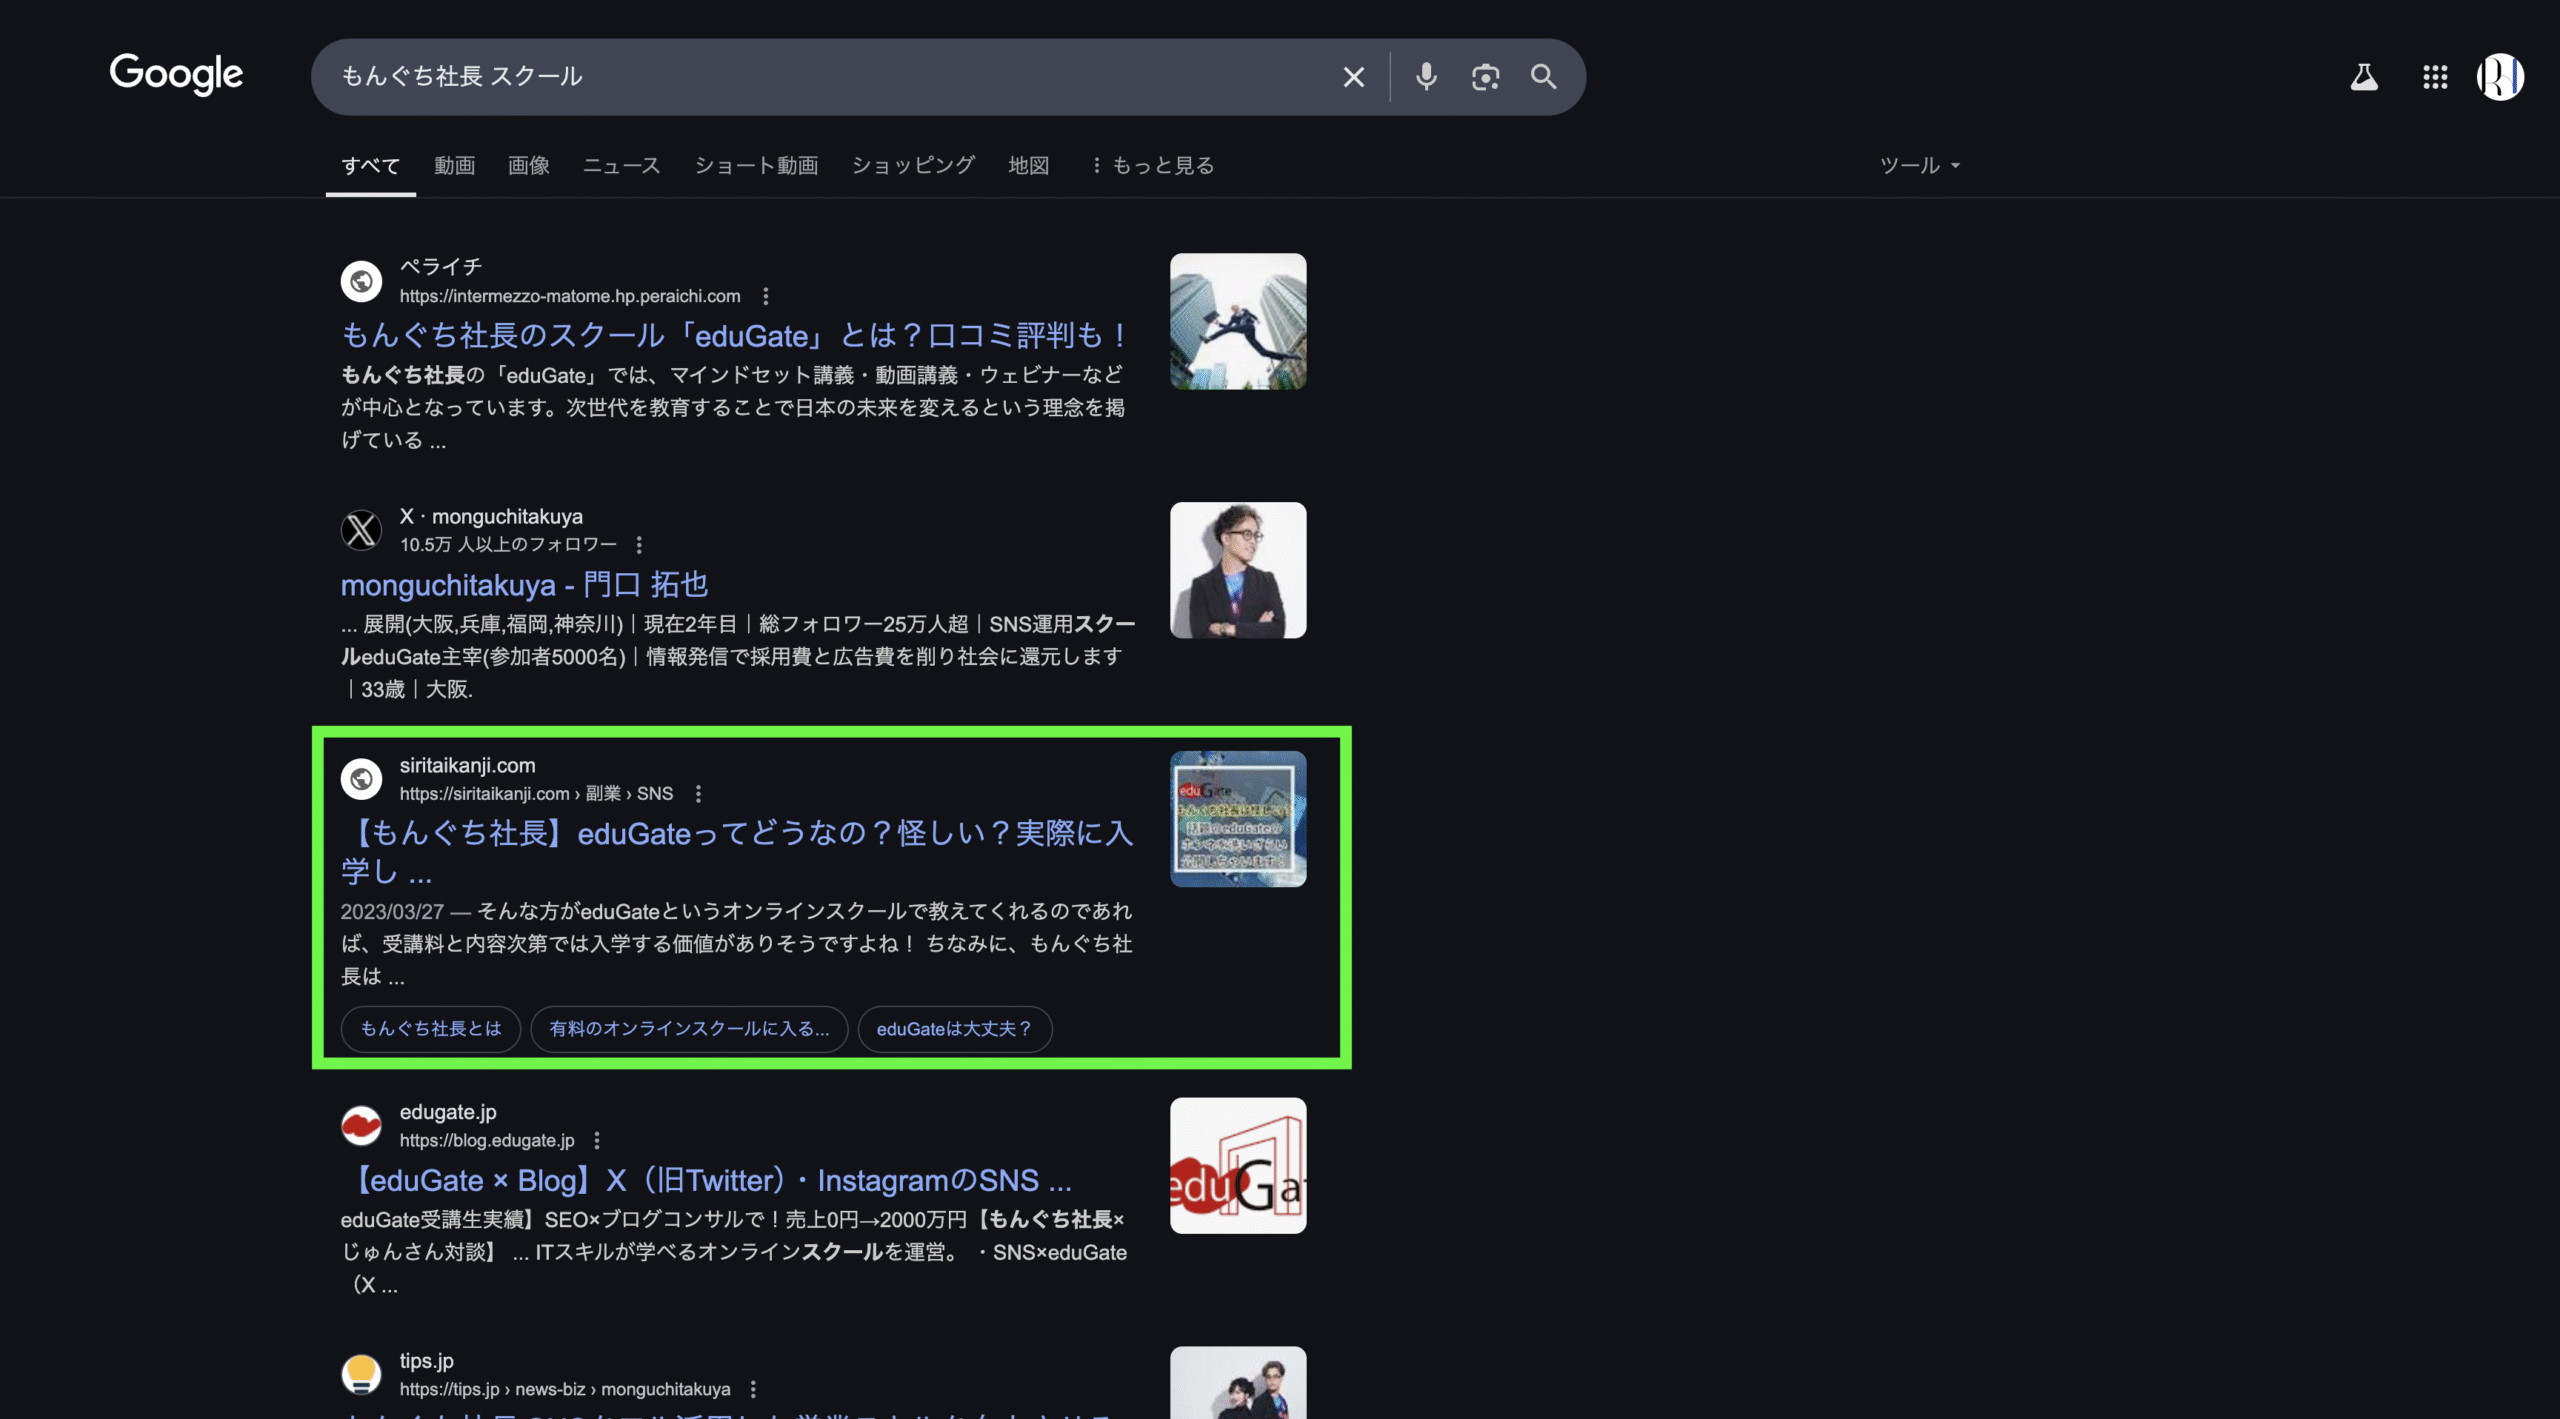Click the もんぐち社長とは sitelink chip
The height and width of the screenshot is (1419, 2560).
tap(430, 1029)
